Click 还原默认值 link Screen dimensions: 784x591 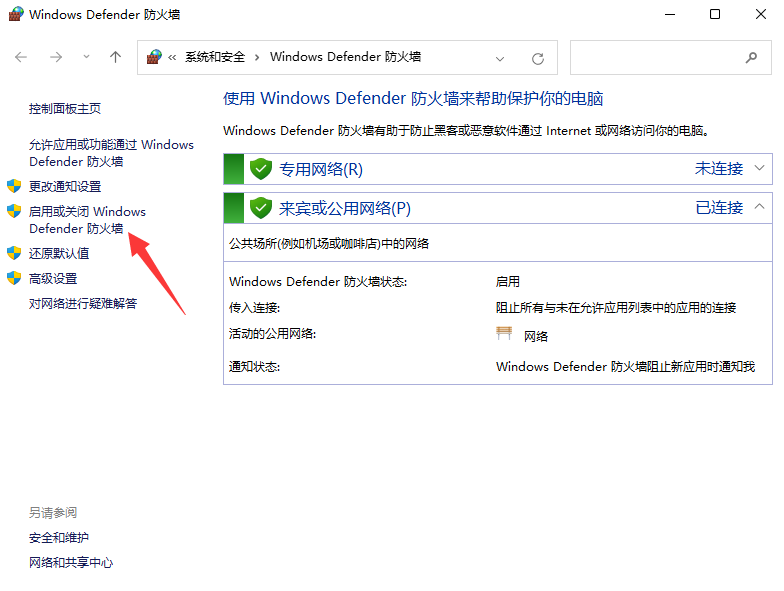click(59, 254)
